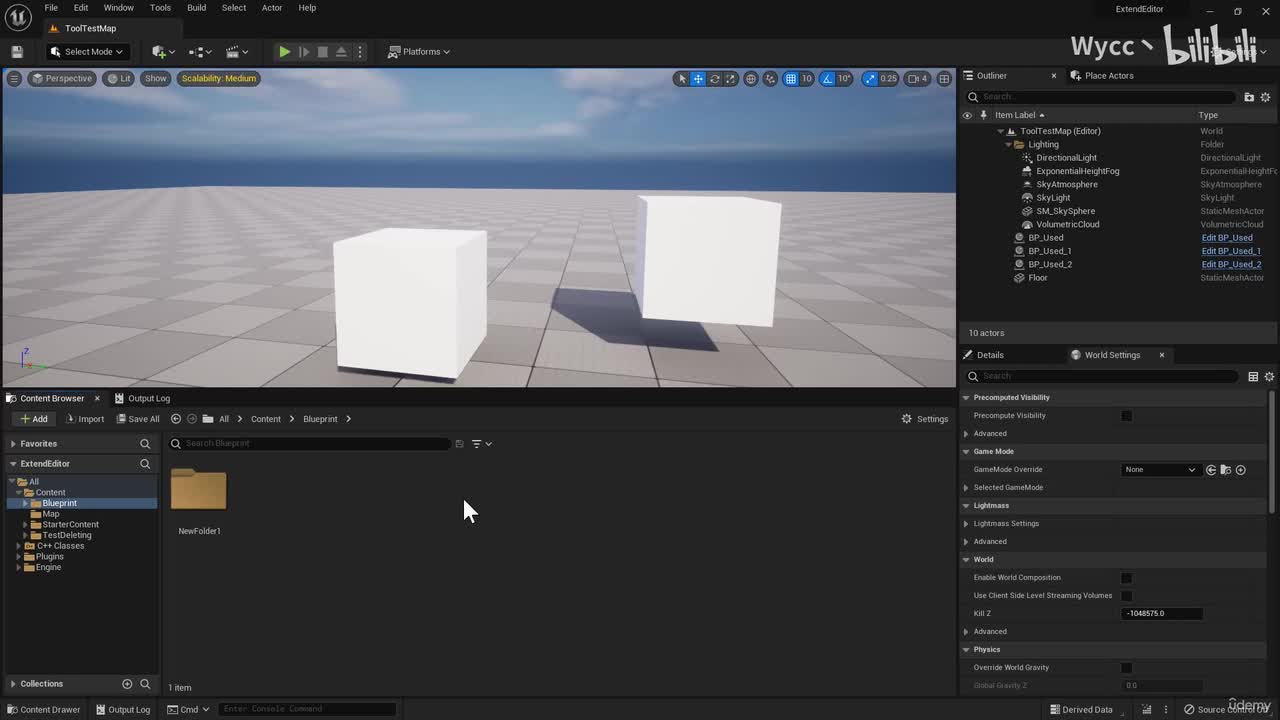
Task: Edit the Kill Z value field
Action: click(x=1162, y=614)
